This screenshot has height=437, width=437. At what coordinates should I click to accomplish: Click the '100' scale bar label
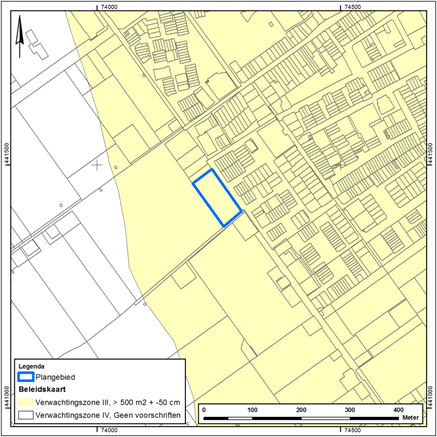pyautogui.click(x=252, y=410)
